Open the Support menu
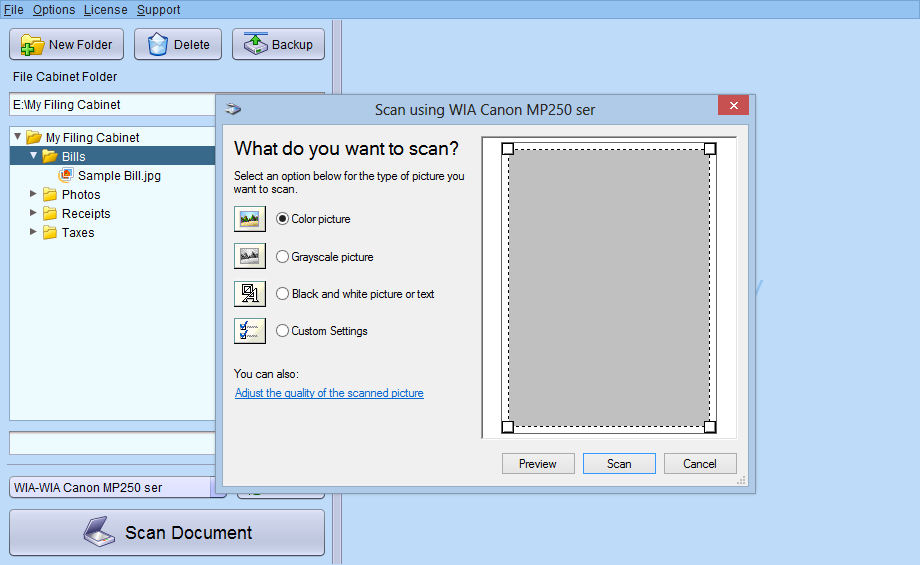Image resolution: width=920 pixels, height=565 pixels. 158,9
